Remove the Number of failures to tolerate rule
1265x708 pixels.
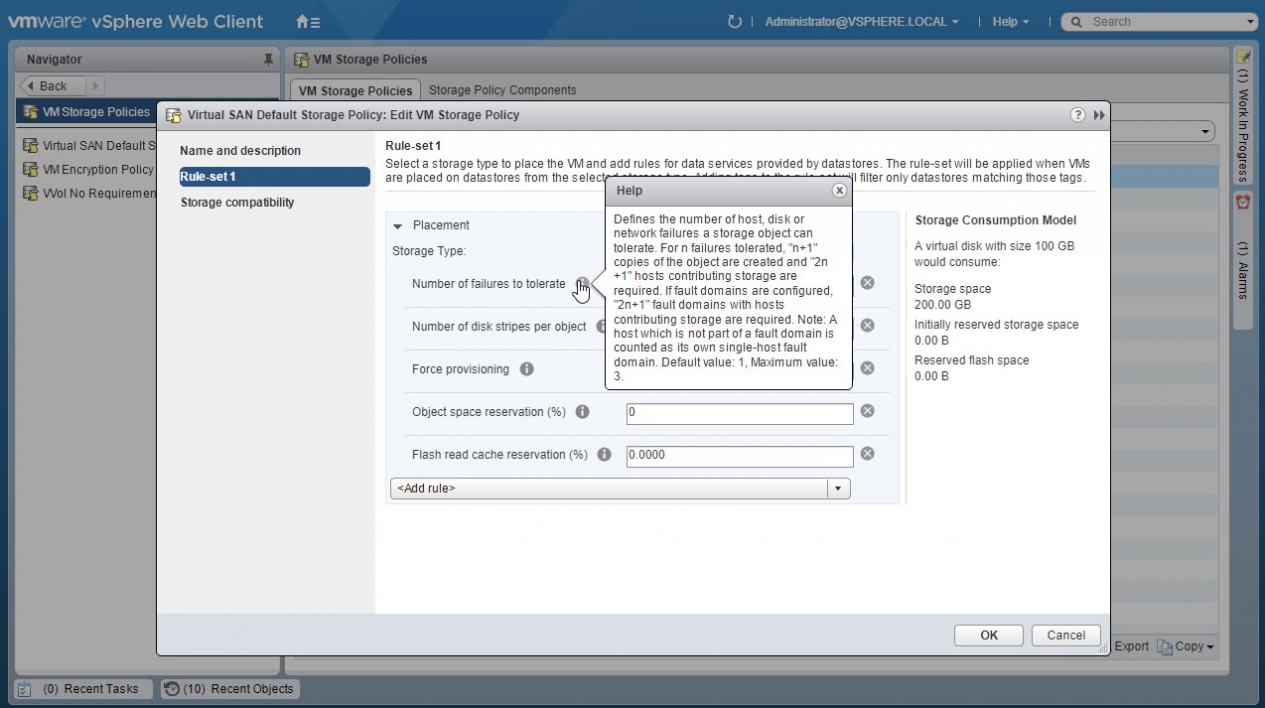point(868,283)
